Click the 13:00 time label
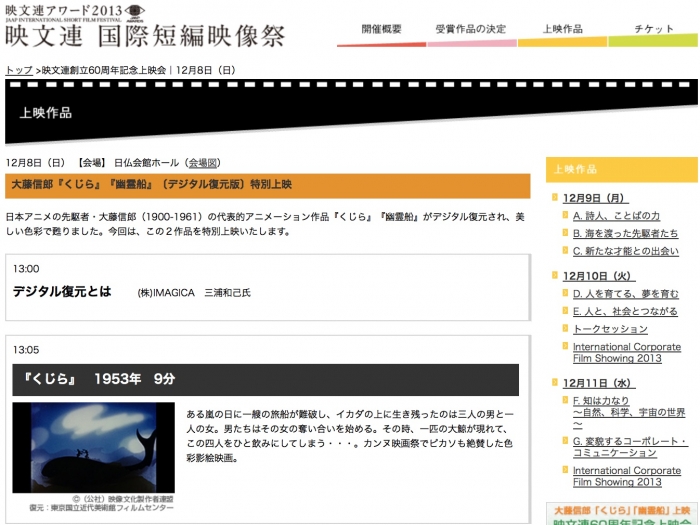700x525 pixels. tap(26, 269)
